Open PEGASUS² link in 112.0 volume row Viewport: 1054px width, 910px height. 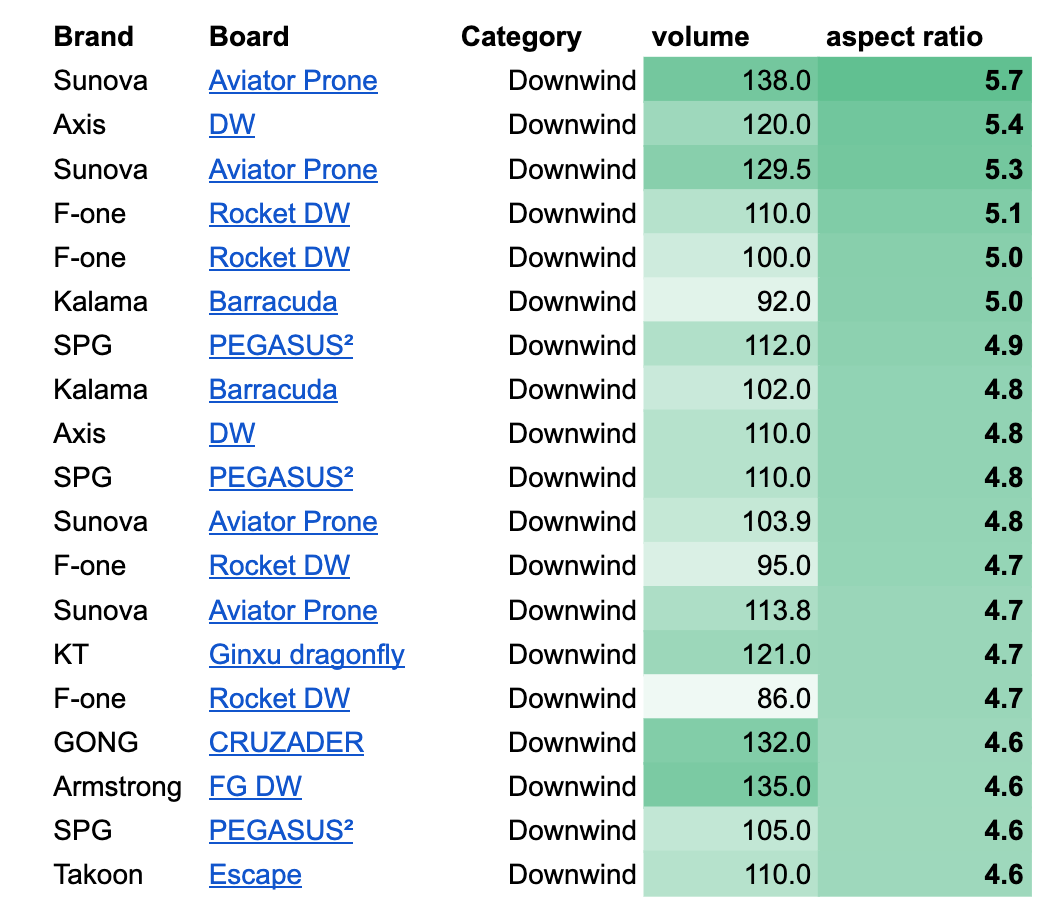pyautogui.click(x=281, y=345)
